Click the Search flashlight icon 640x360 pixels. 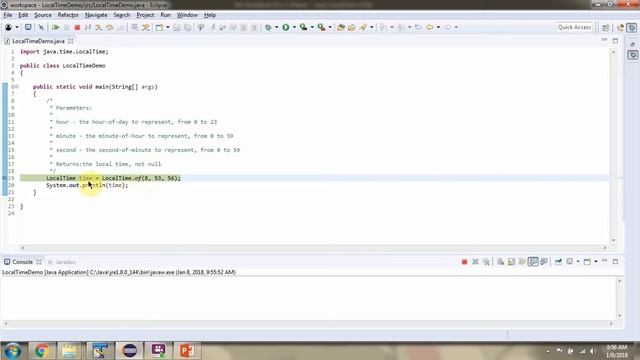[363, 27]
